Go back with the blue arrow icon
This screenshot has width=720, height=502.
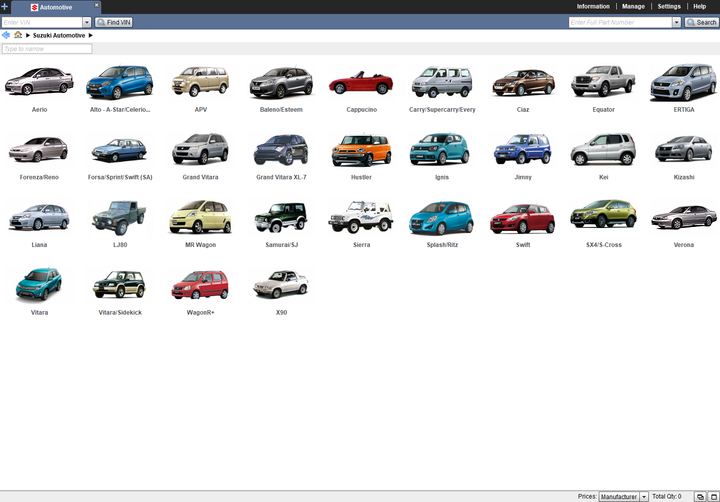pyautogui.click(x=6, y=35)
